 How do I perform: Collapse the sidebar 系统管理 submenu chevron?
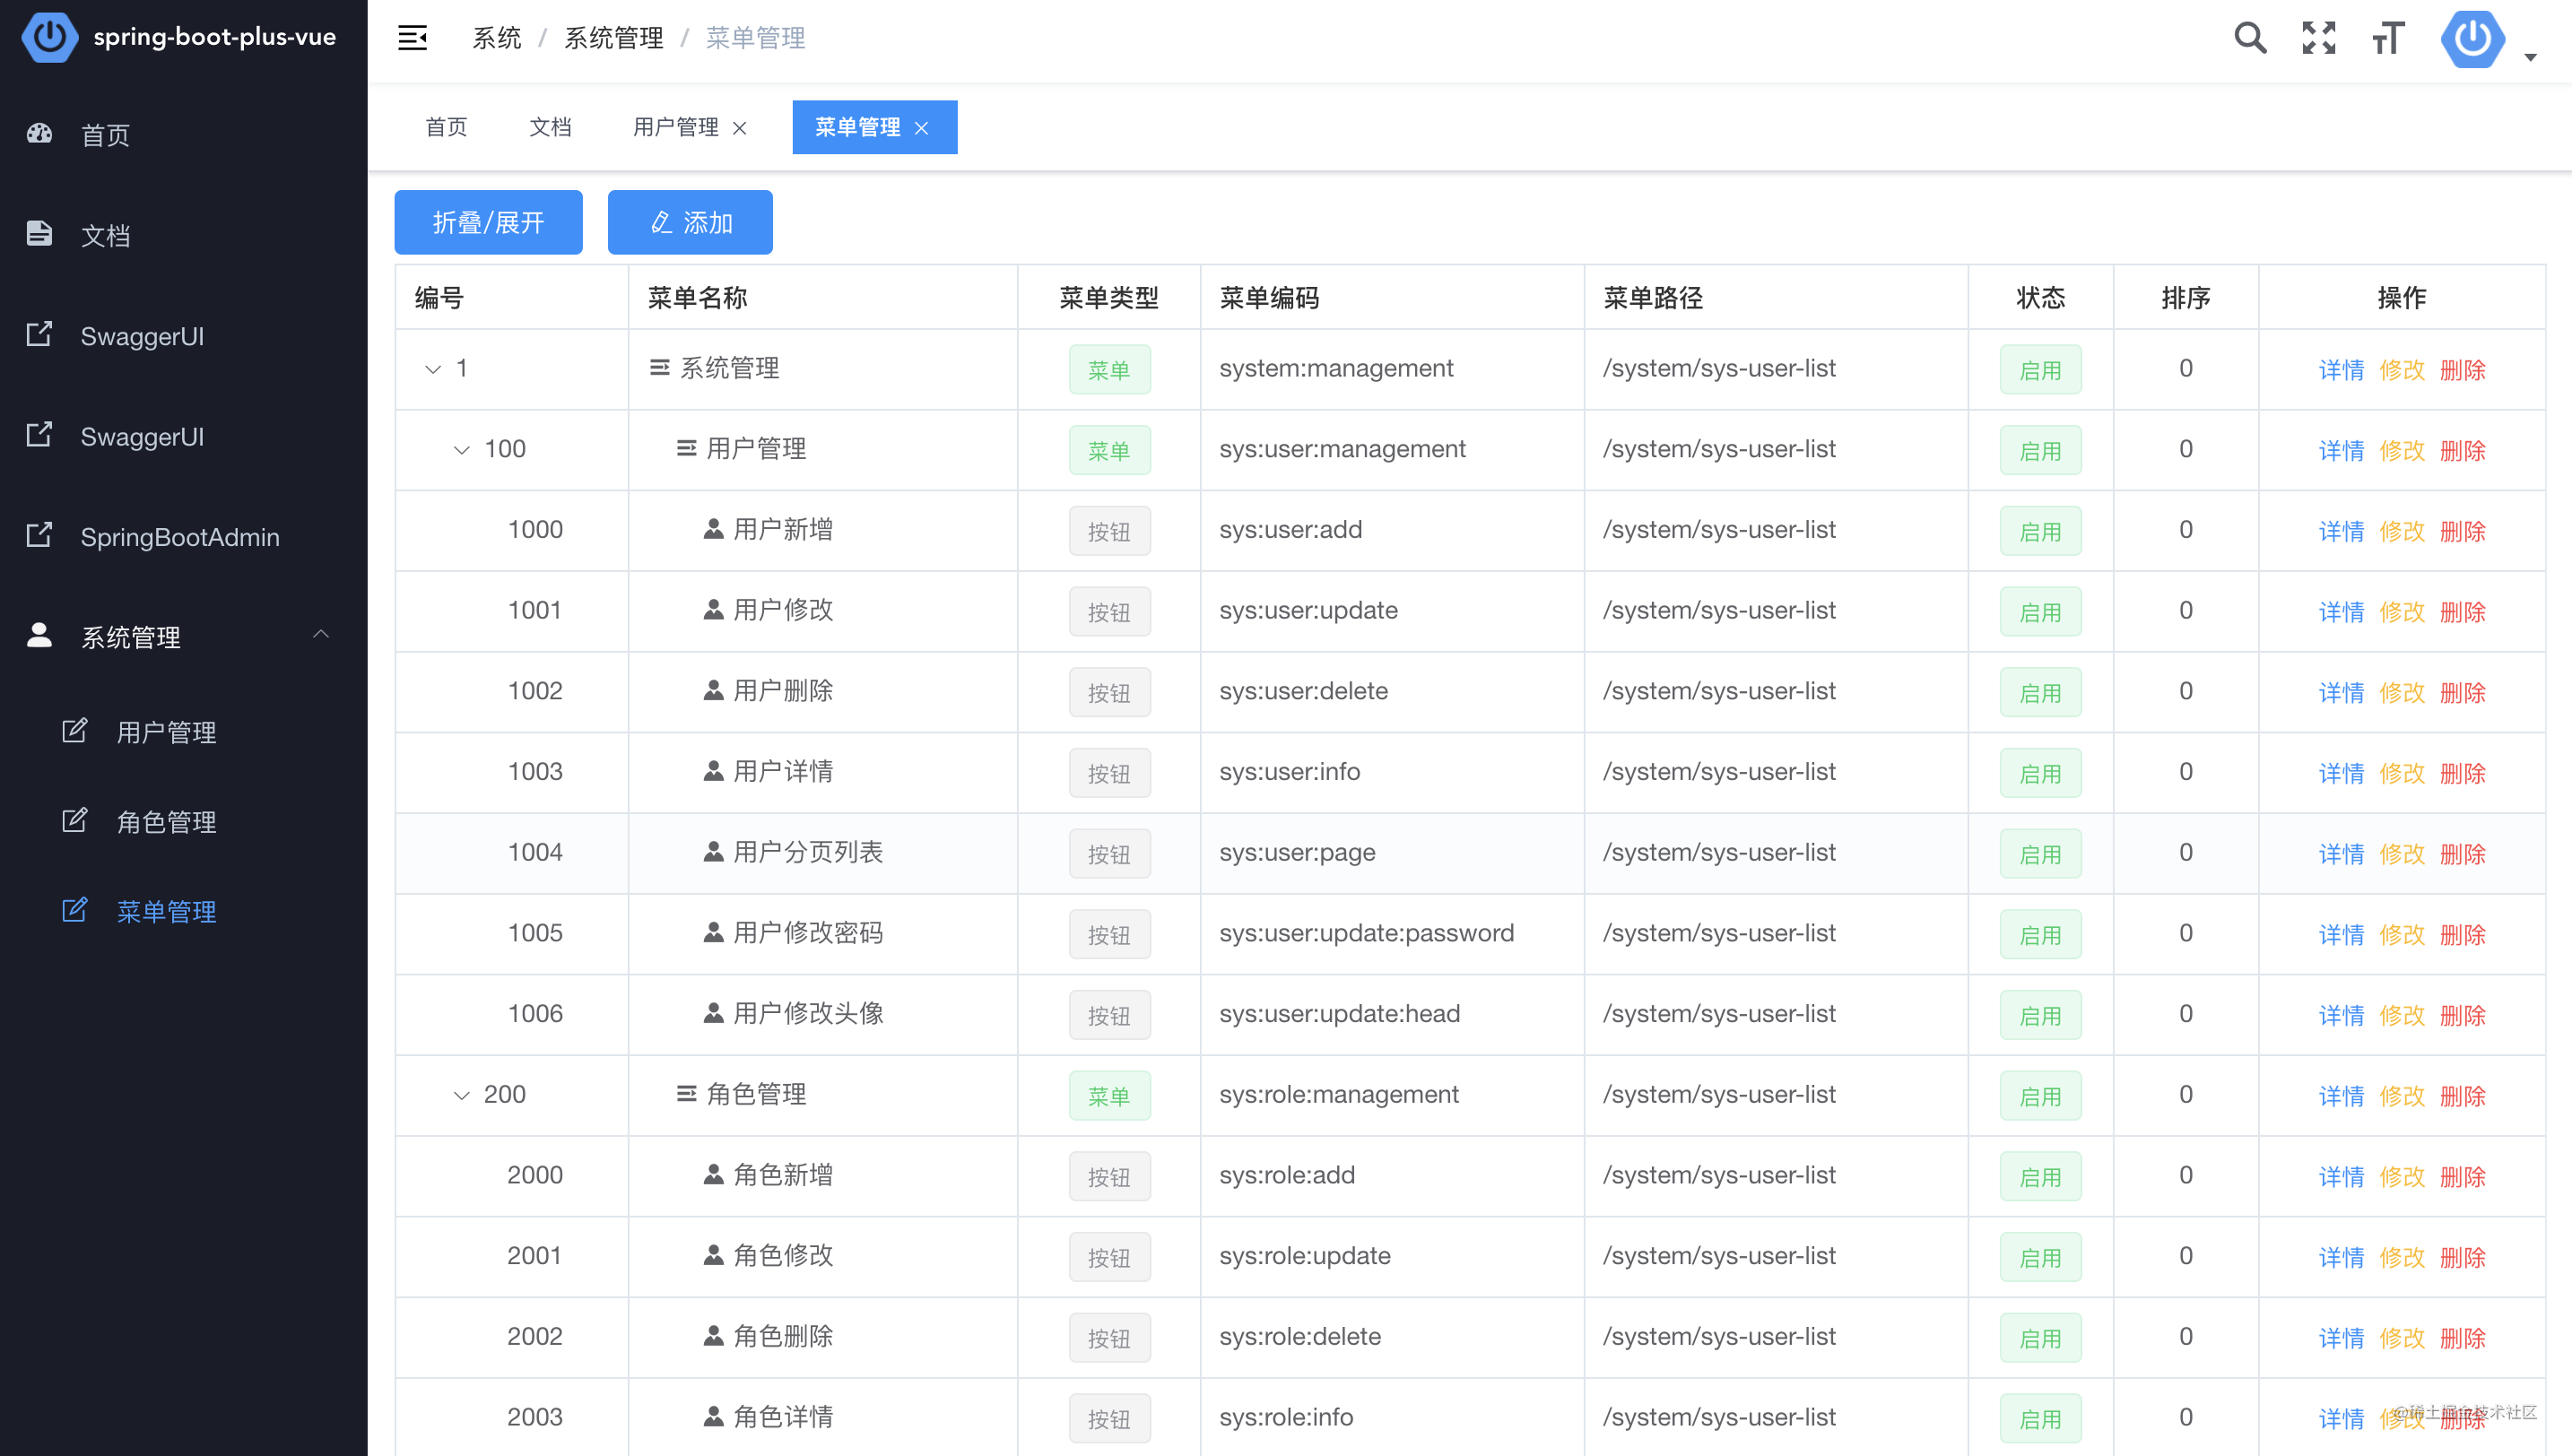(x=321, y=635)
